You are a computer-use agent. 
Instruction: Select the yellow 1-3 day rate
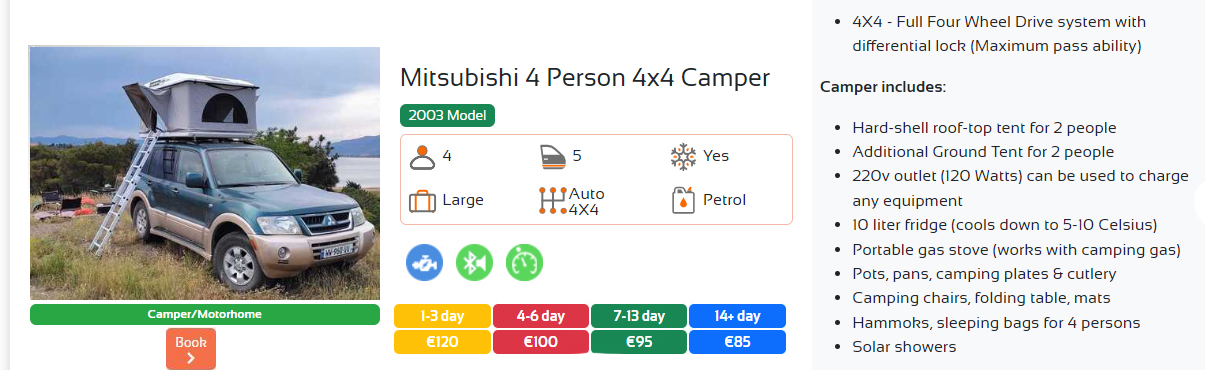tap(442, 316)
